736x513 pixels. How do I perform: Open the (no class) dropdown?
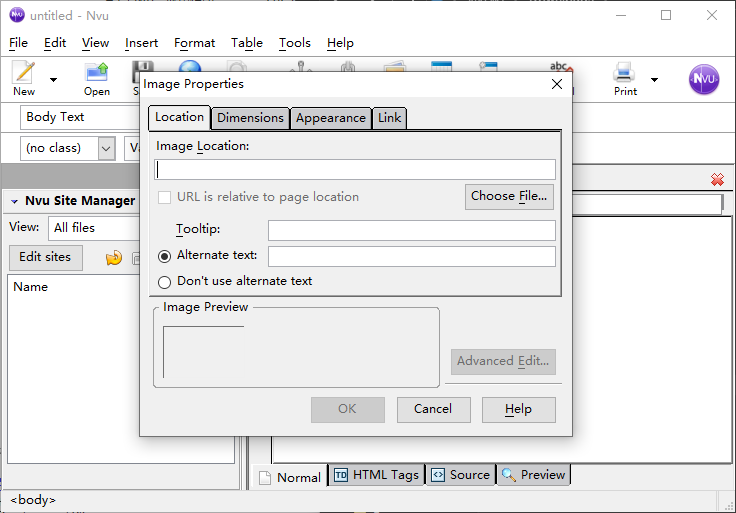[107, 149]
